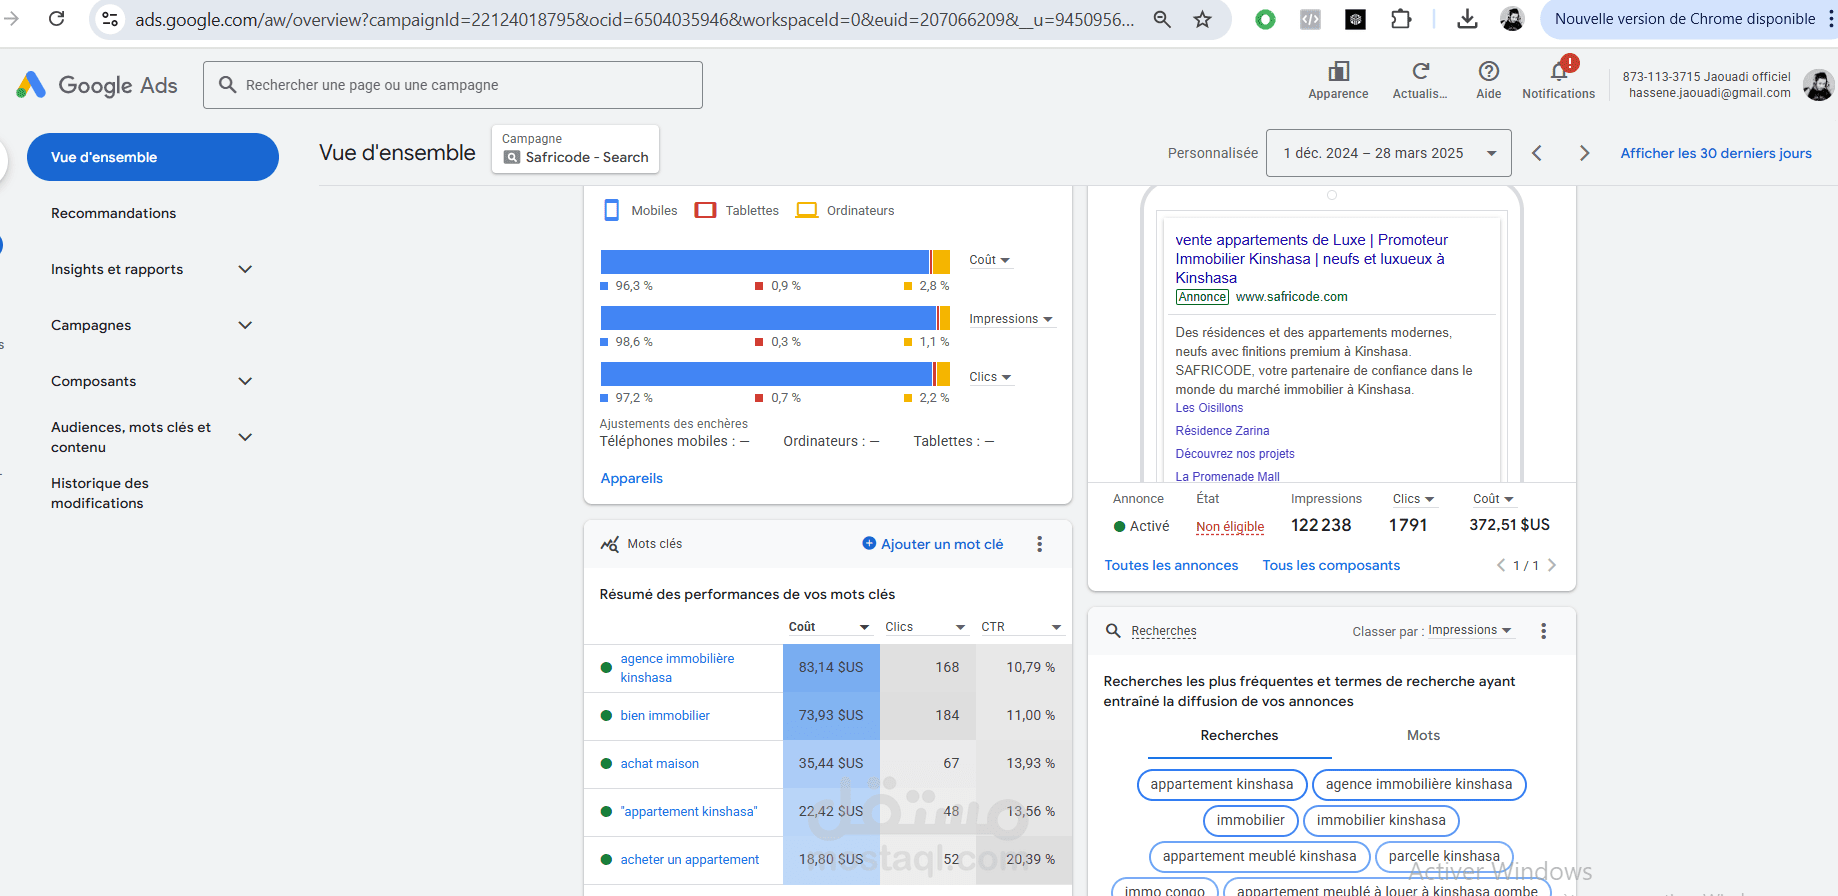Go to previous date period arrow
This screenshot has width=1838, height=896.
(x=1537, y=153)
